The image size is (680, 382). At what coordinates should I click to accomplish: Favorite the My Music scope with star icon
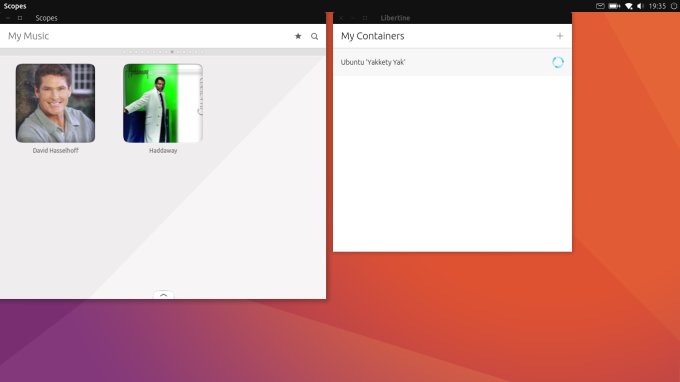pos(298,36)
